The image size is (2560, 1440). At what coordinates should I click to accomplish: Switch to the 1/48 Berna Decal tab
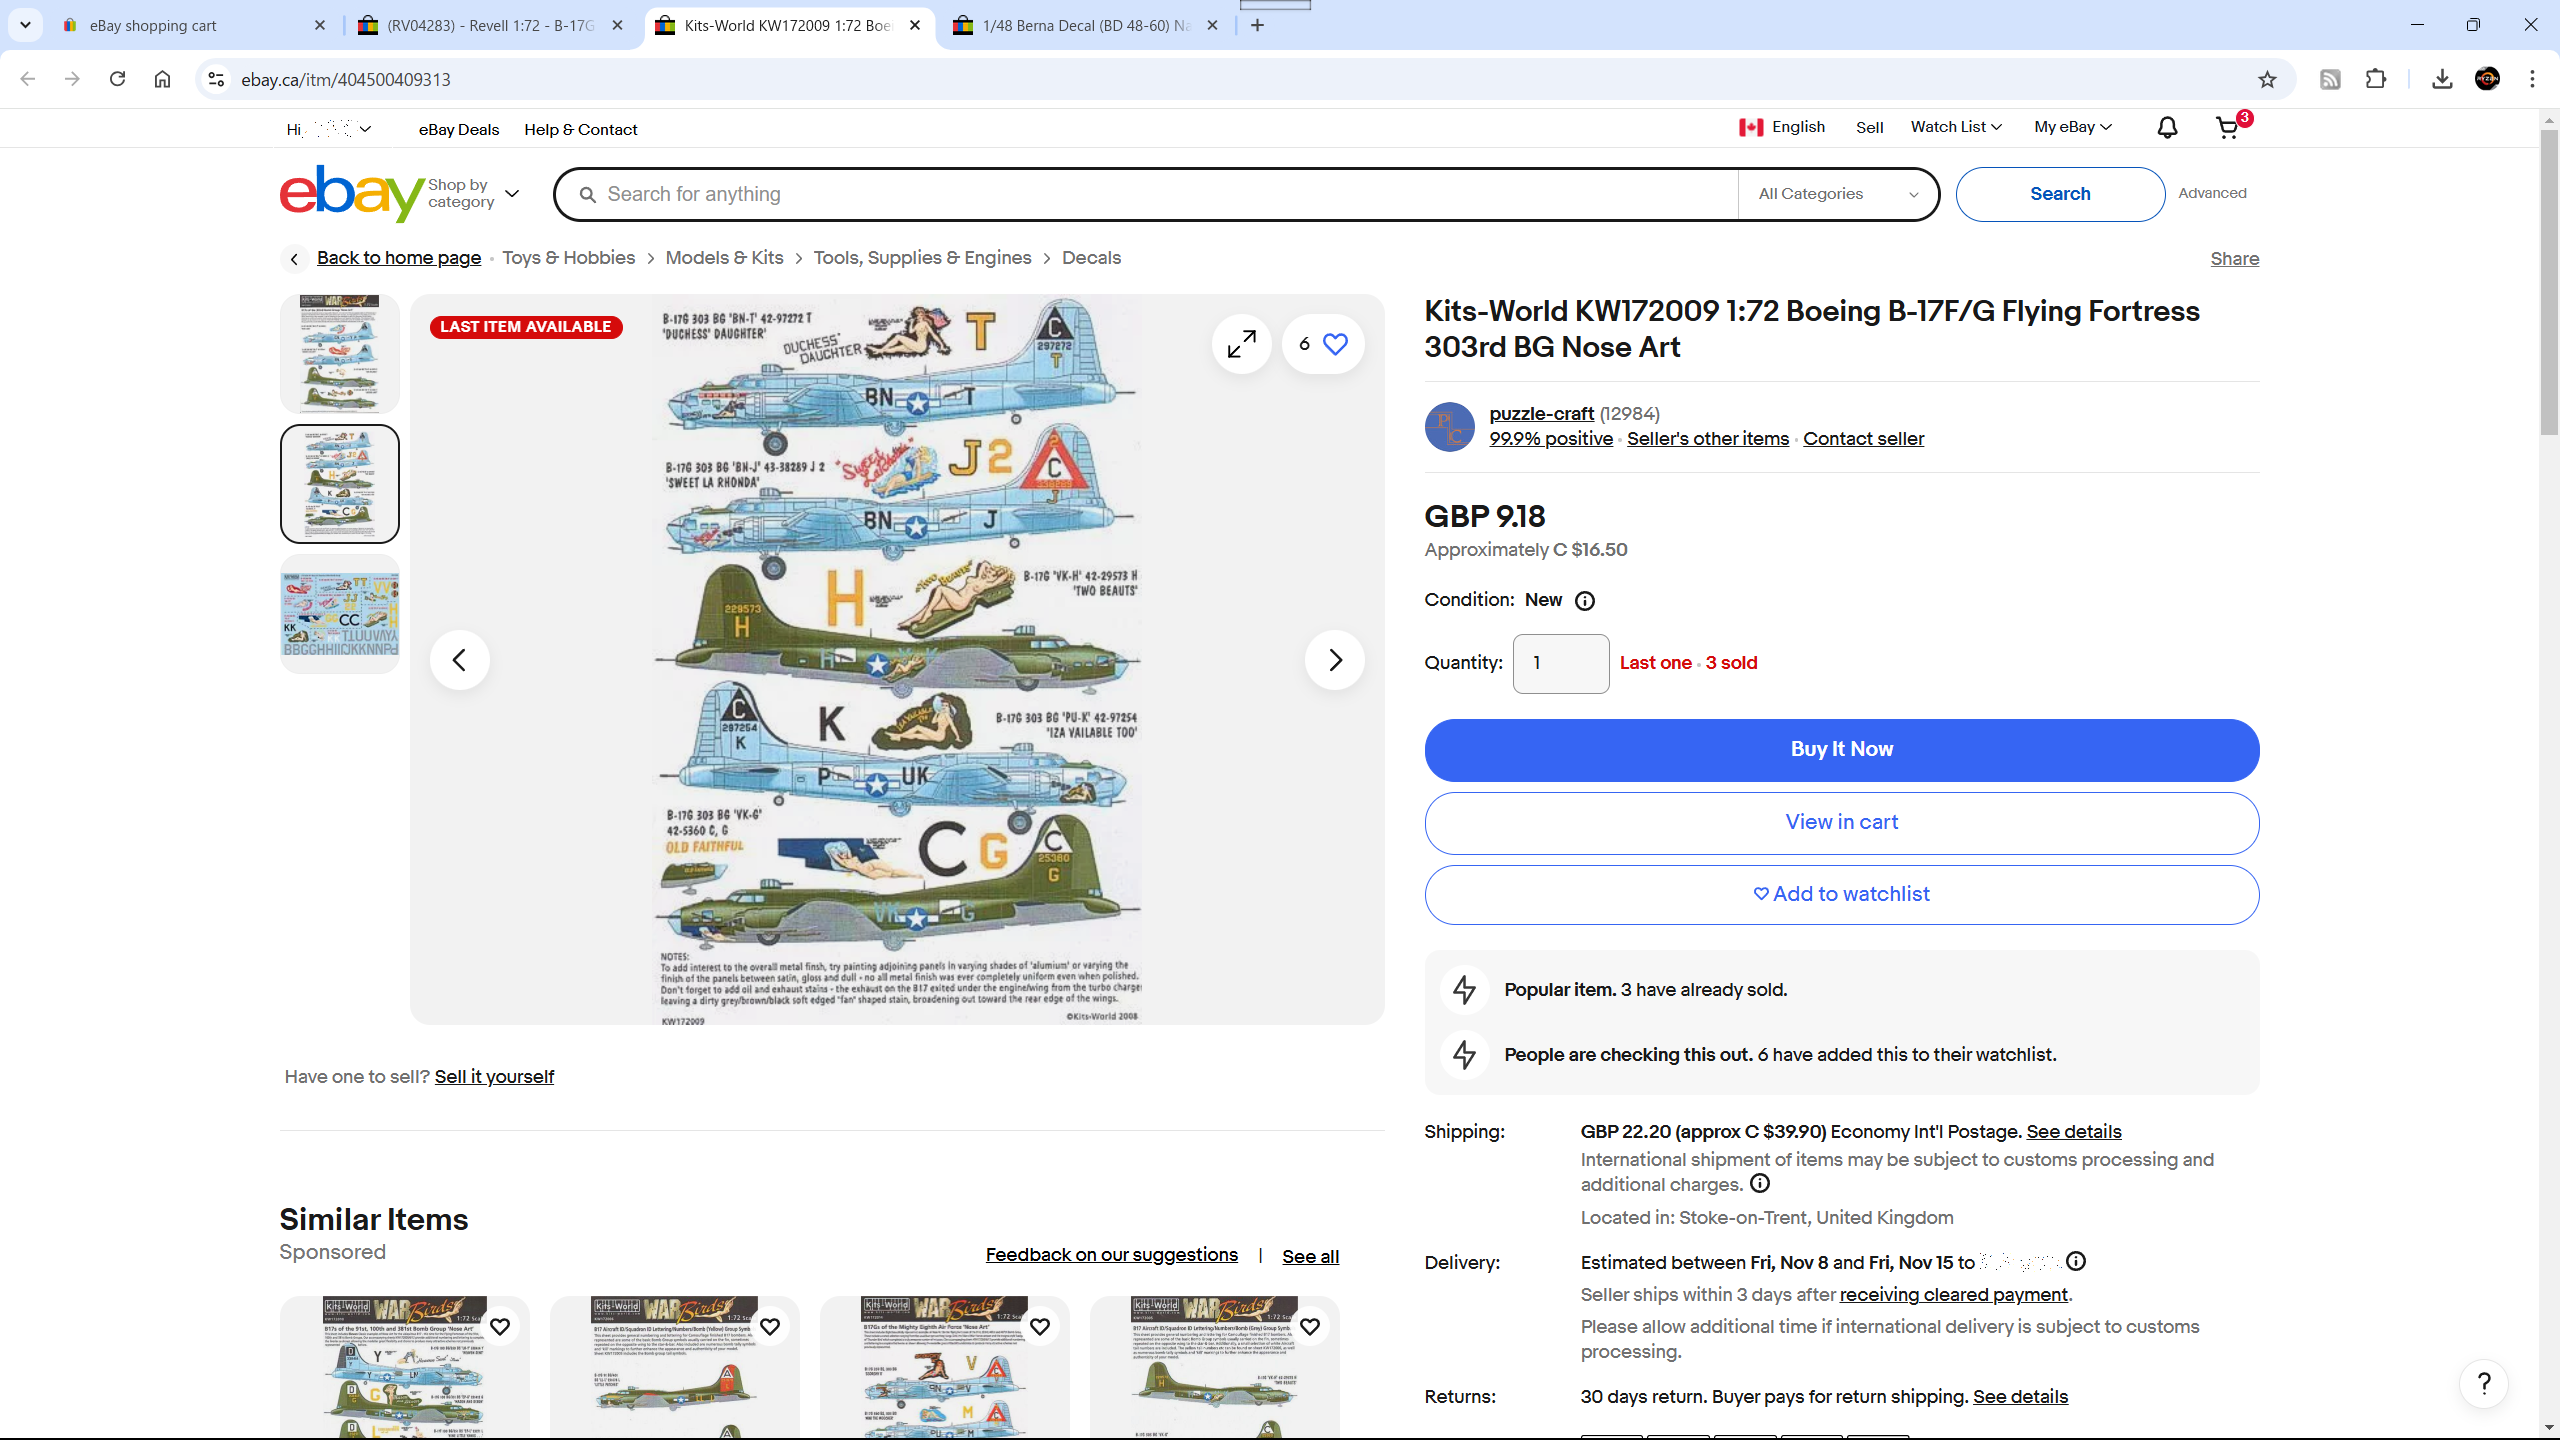(x=1086, y=26)
